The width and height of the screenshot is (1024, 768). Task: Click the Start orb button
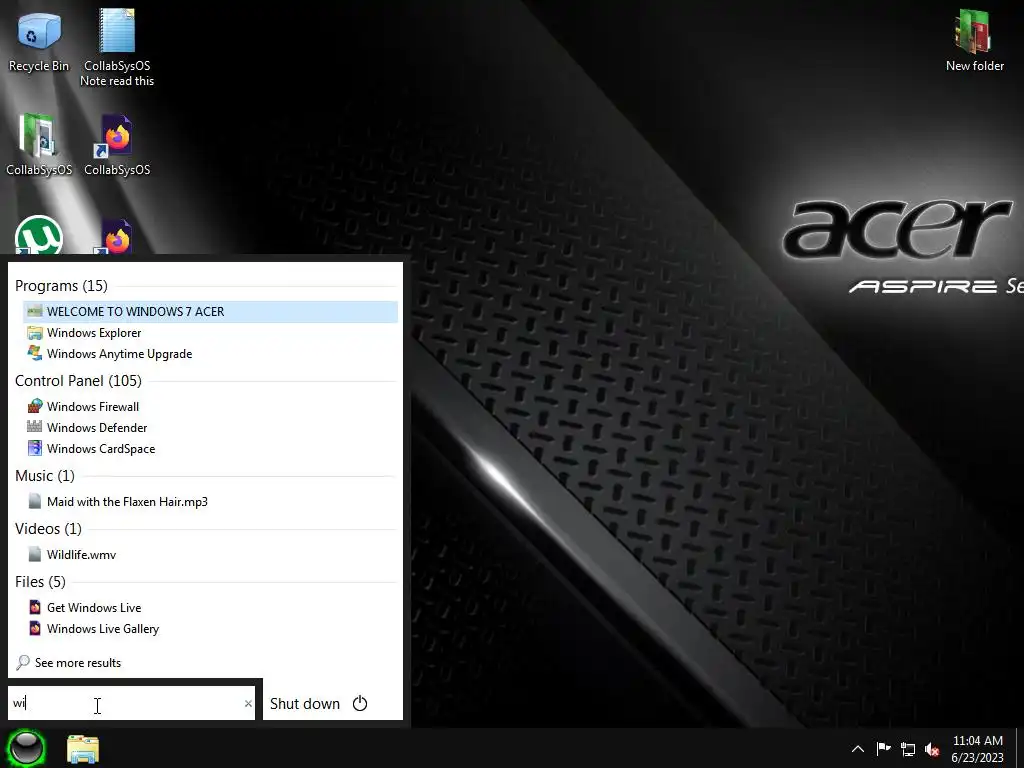pyautogui.click(x=26, y=748)
